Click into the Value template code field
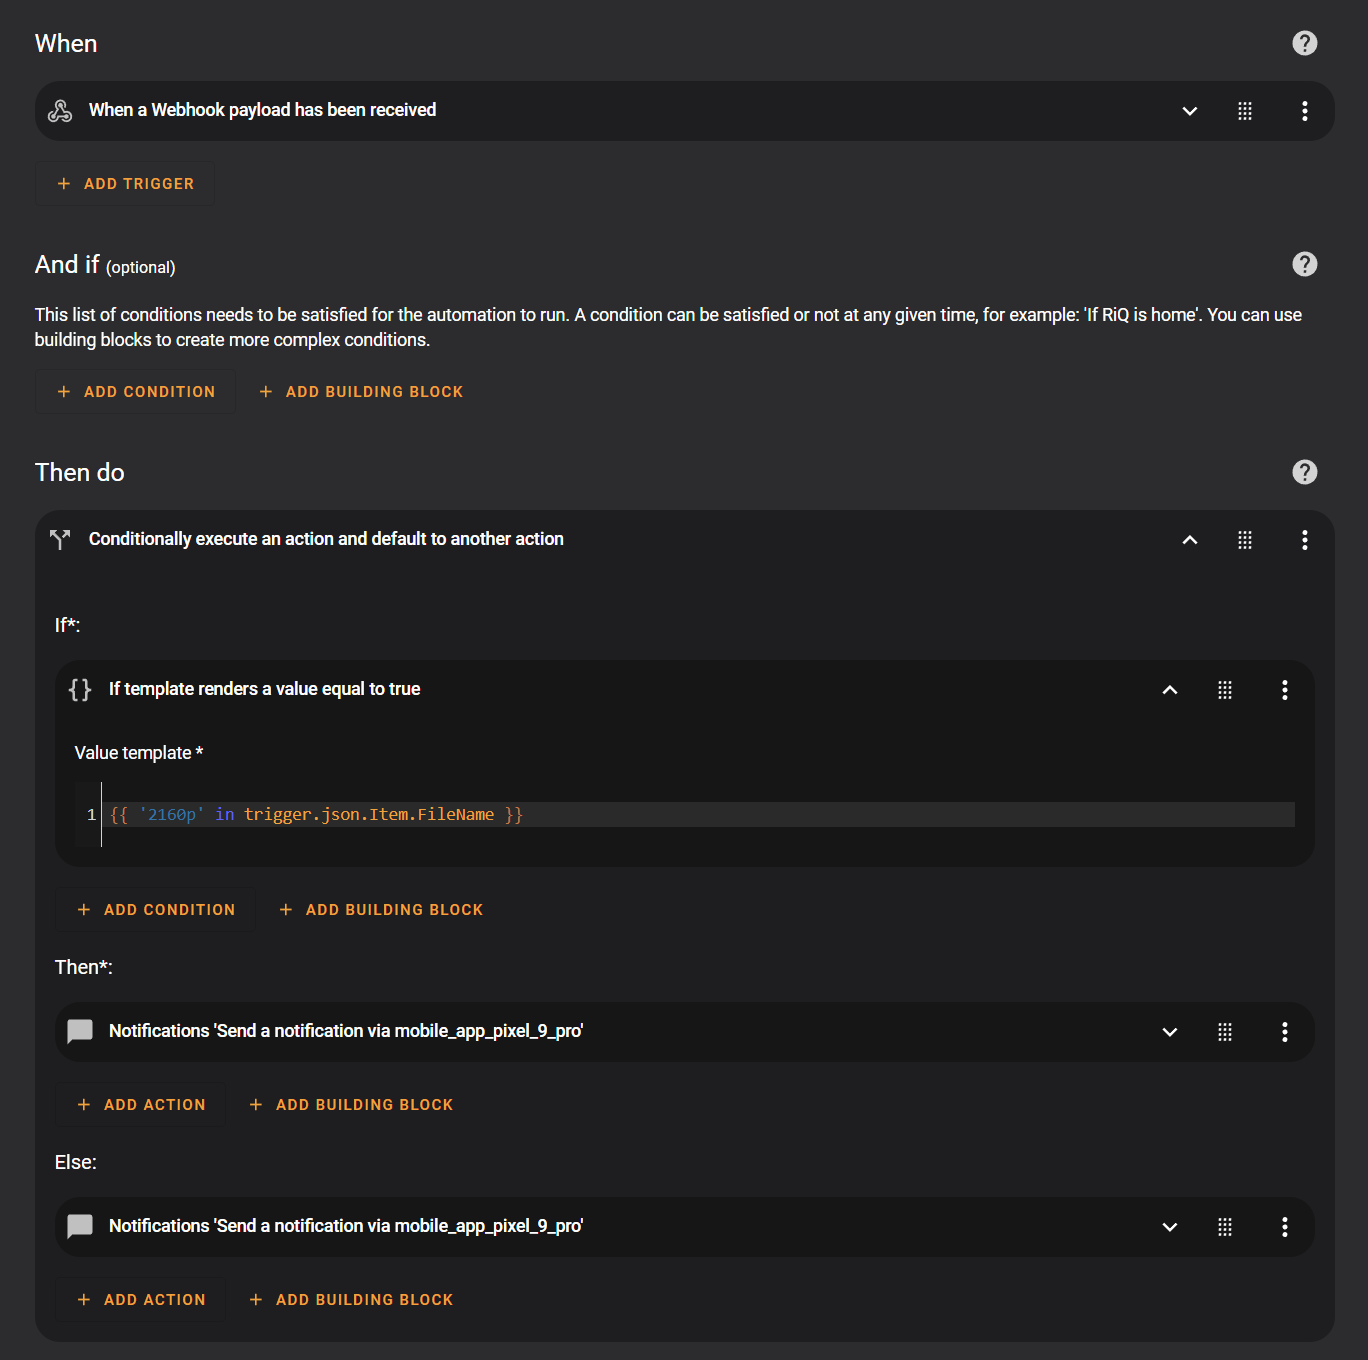 pyautogui.click(x=700, y=815)
